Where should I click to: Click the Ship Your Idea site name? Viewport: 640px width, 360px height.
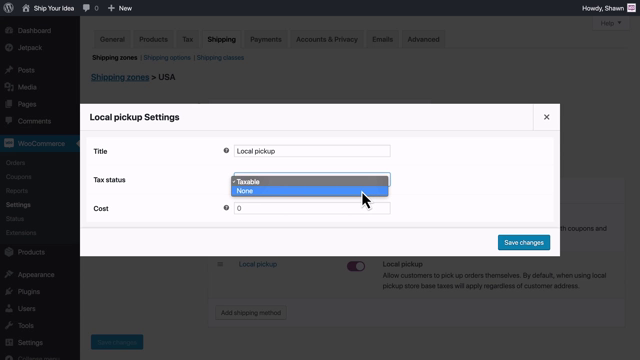coord(54,8)
